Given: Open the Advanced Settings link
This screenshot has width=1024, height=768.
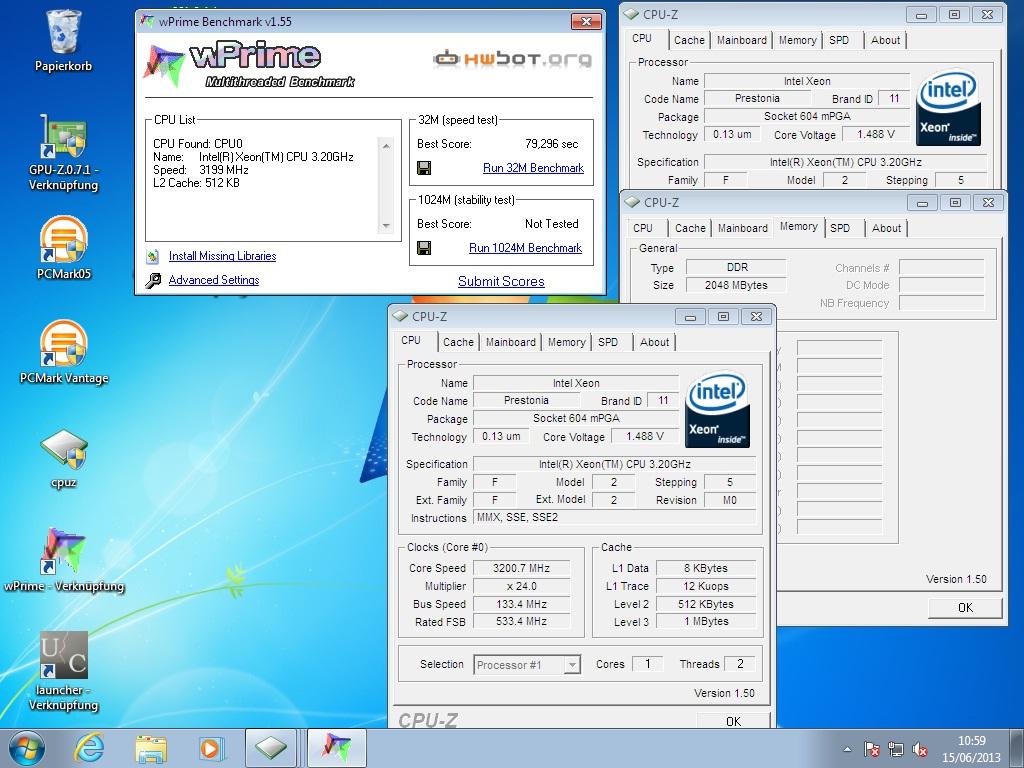Looking at the screenshot, I should click(214, 280).
